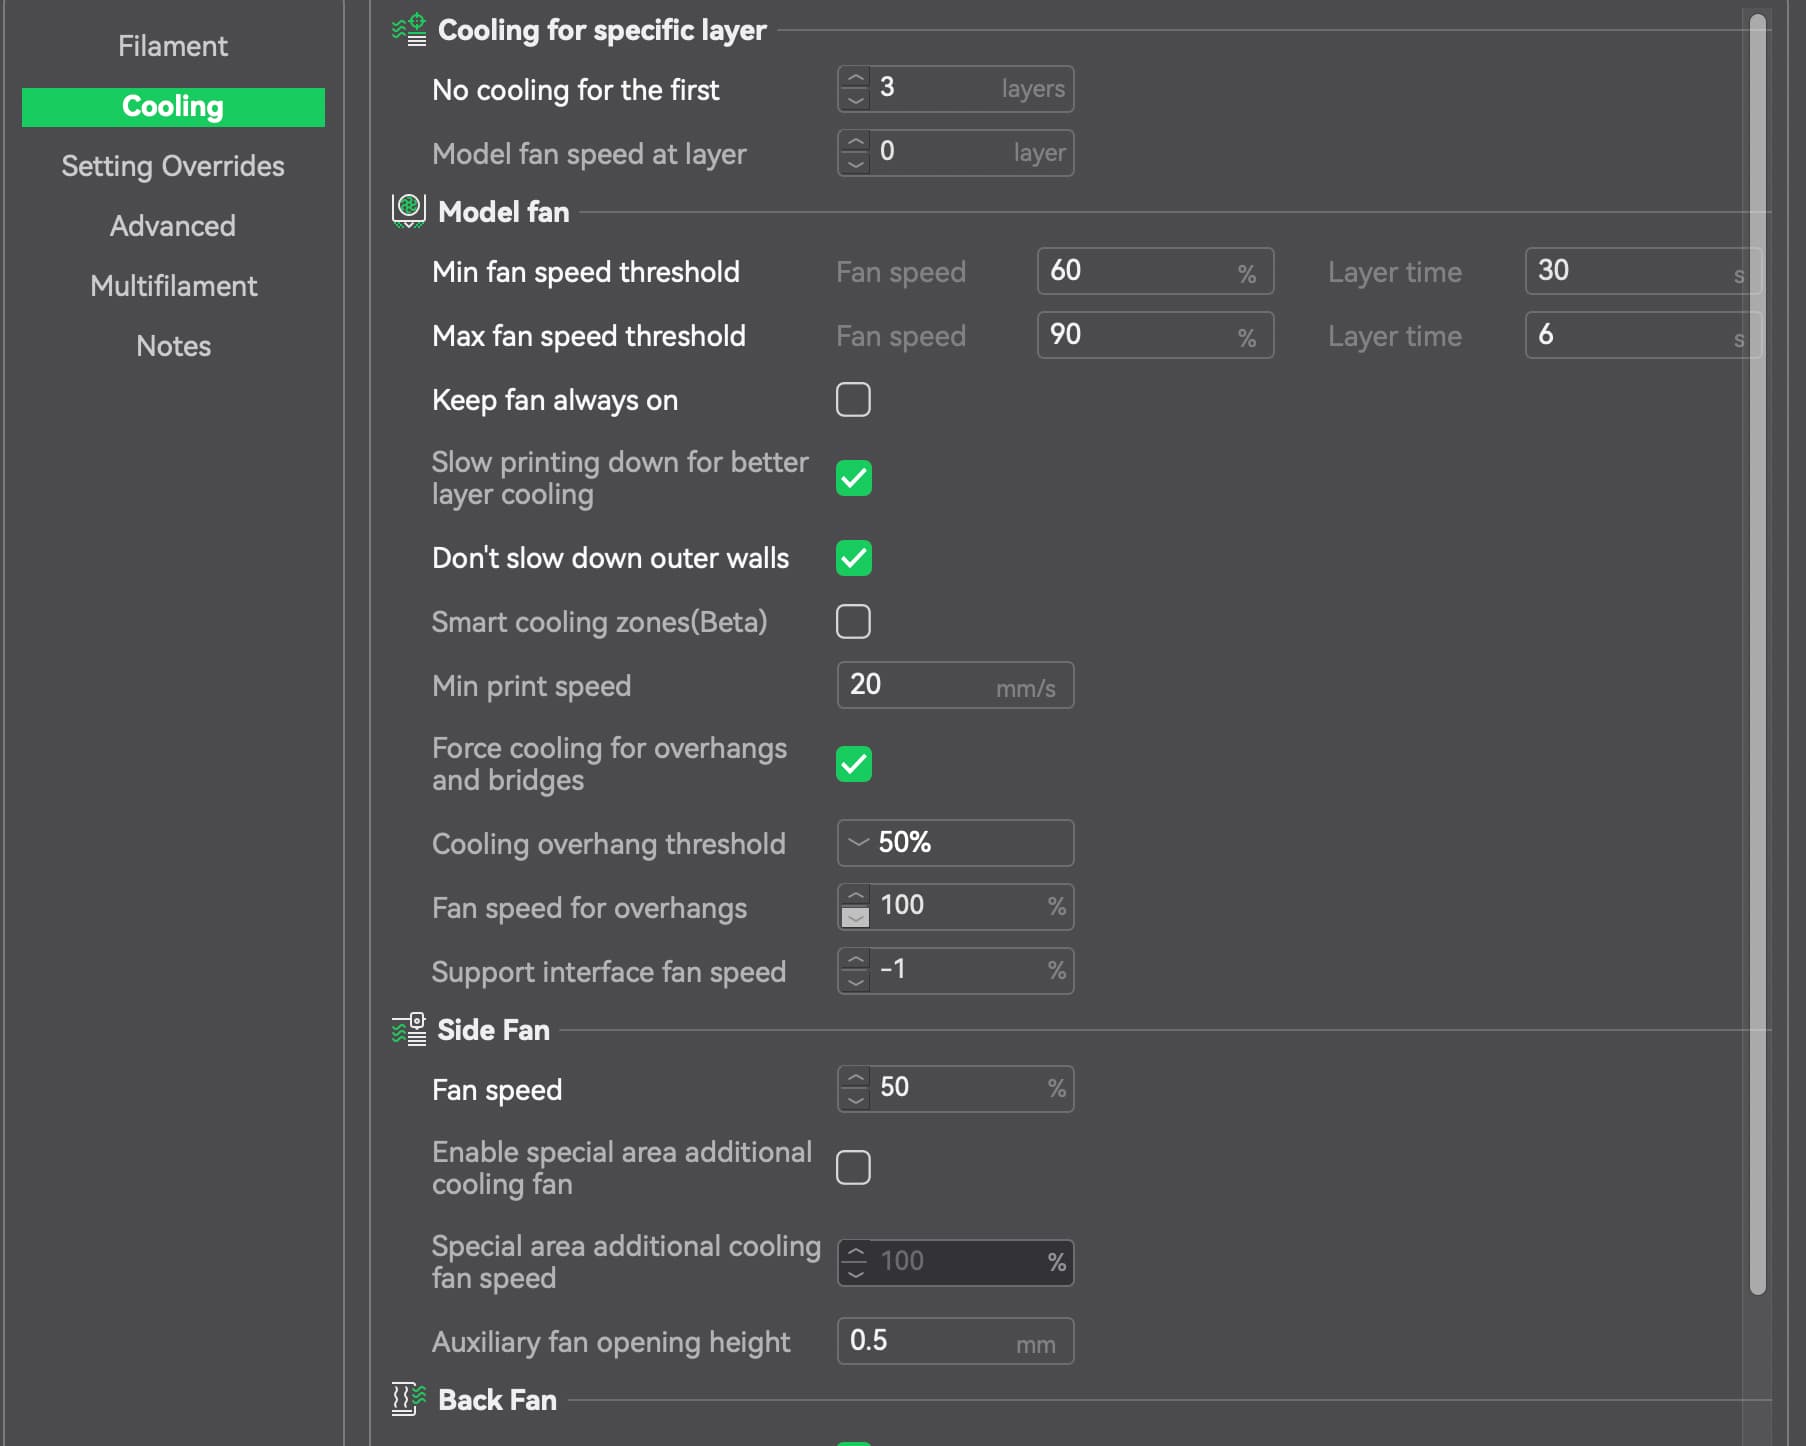Click the Cooling for specific layer section icon
The width and height of the screenshot is (1806, 1446).
pos(409,30)
